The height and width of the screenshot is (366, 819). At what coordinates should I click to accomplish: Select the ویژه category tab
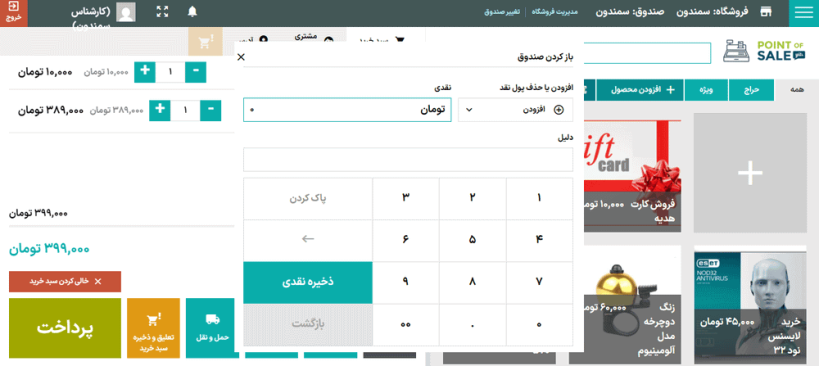[707, 90]
